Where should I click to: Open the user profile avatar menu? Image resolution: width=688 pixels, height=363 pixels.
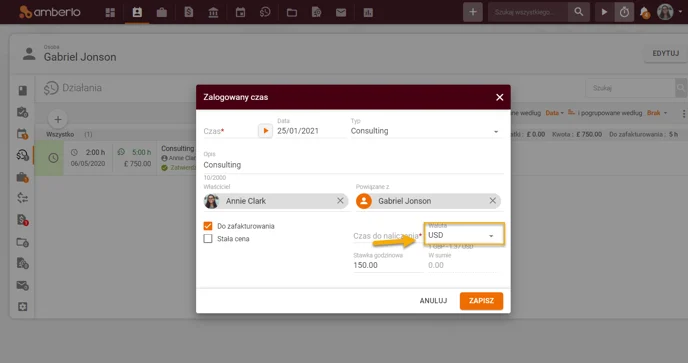click(665, 12)
